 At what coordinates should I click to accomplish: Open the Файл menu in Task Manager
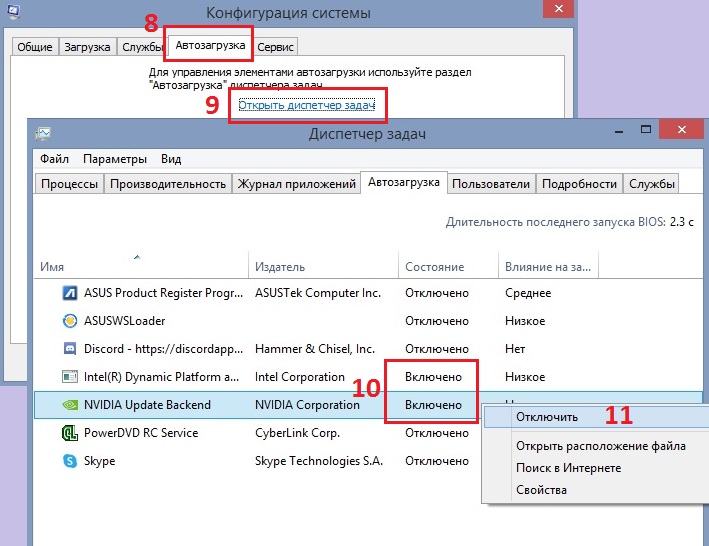[x=54, y=159]
